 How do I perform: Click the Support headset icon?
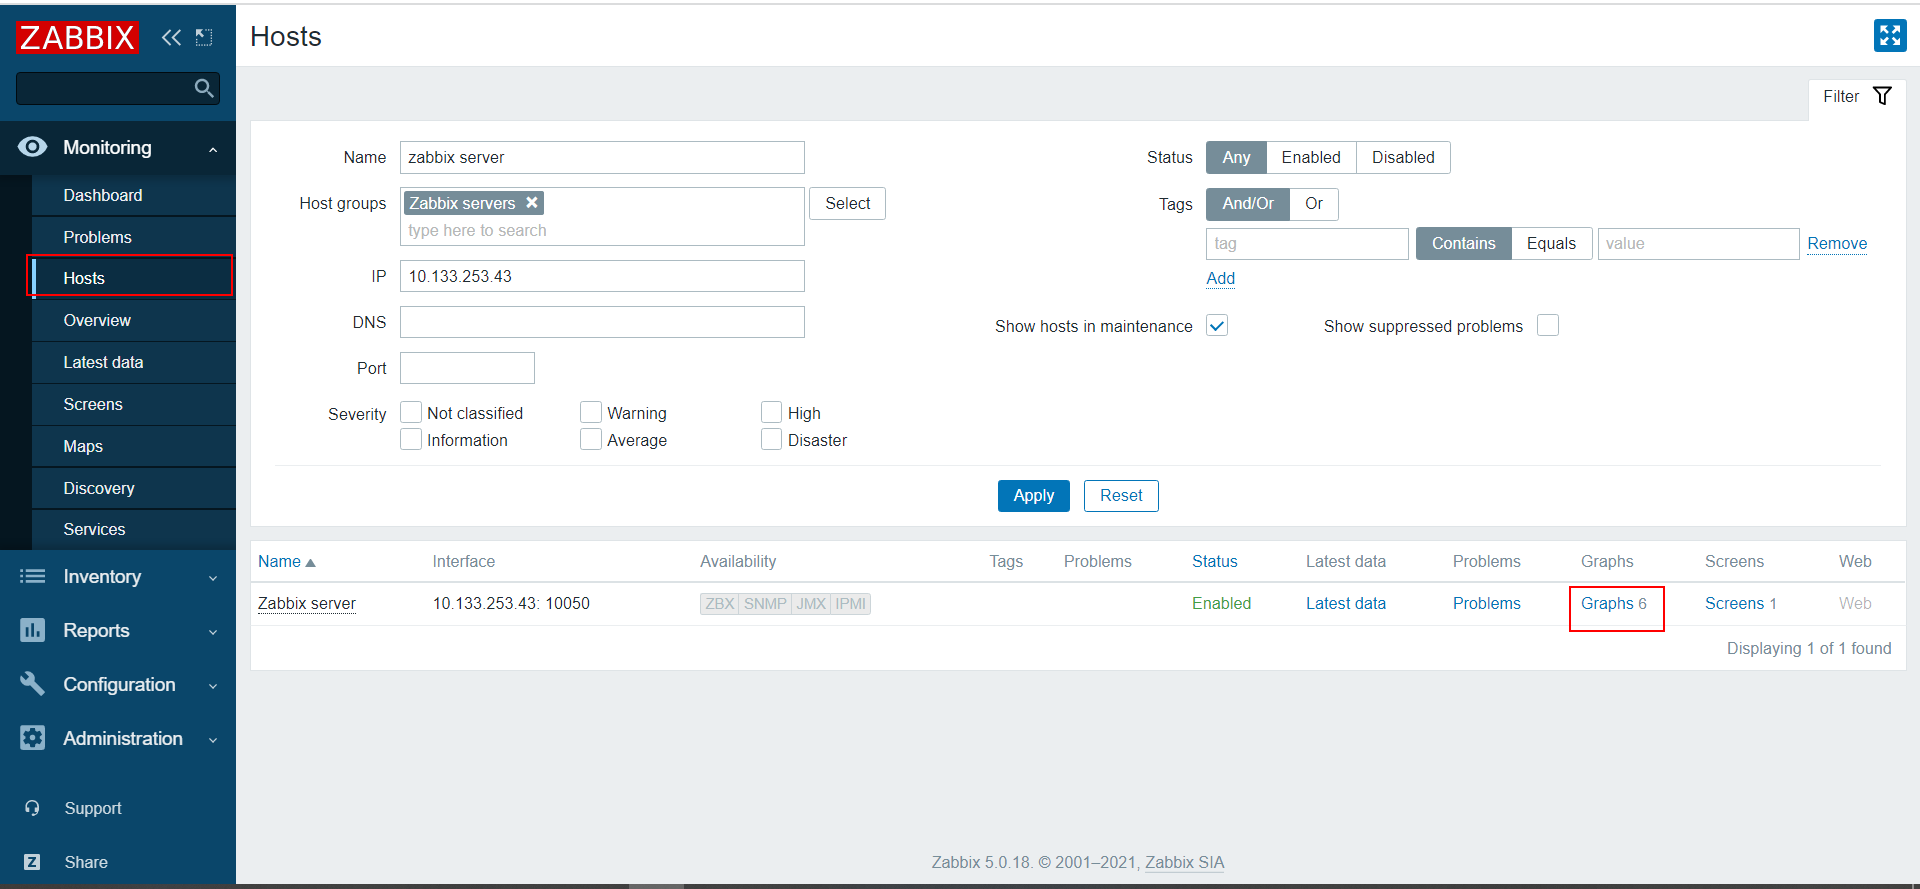click(x=32, y=808)
